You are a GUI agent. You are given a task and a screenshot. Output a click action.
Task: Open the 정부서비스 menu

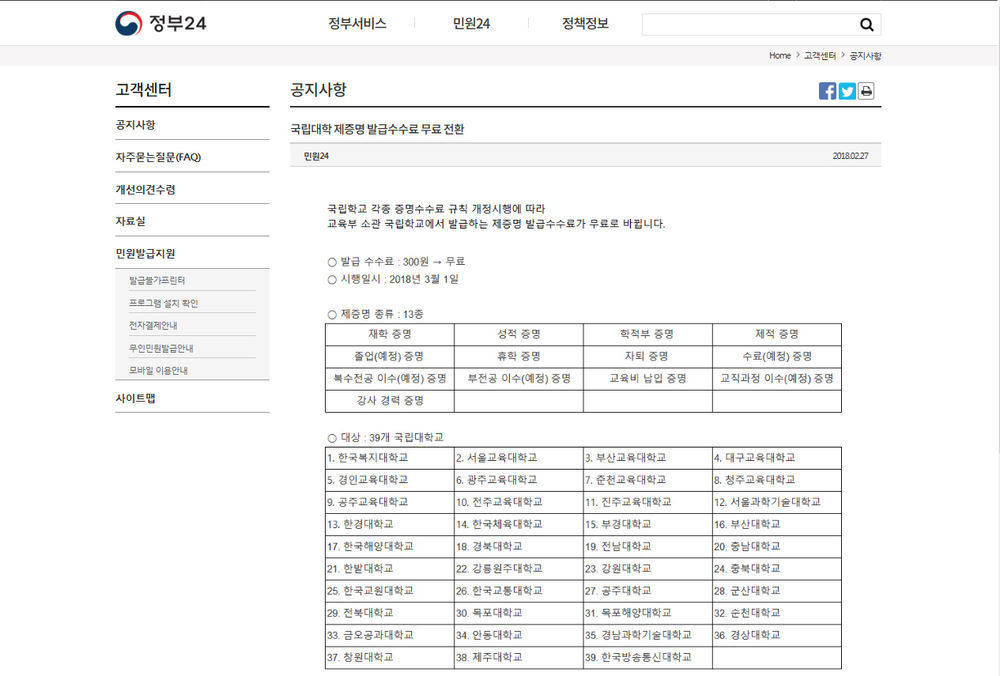point(357,24)
